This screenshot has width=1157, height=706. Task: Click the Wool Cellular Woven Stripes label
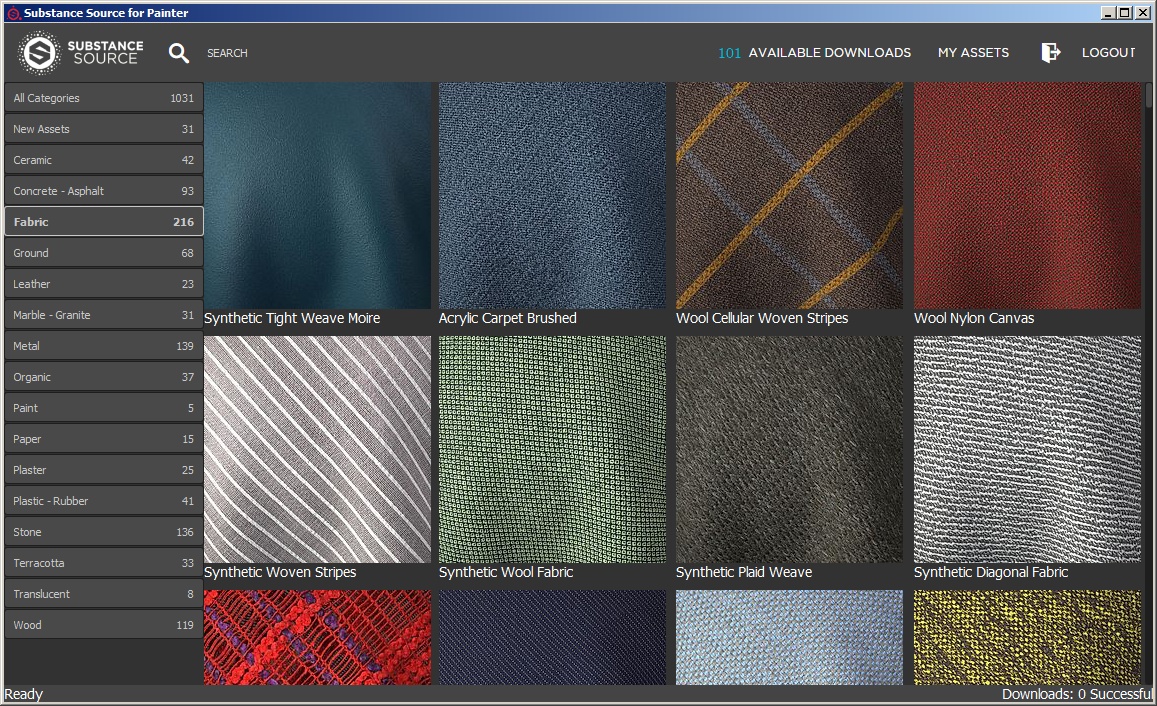tap(762, 318)
